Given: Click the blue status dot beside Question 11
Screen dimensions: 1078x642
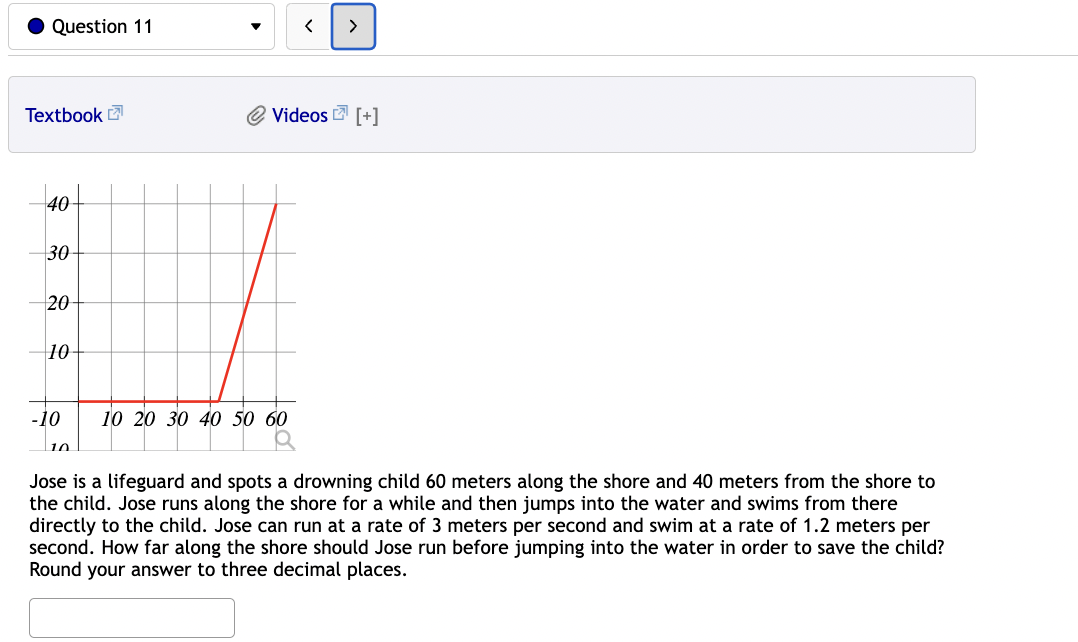Looking at the screenshot, I should [34, 26].
